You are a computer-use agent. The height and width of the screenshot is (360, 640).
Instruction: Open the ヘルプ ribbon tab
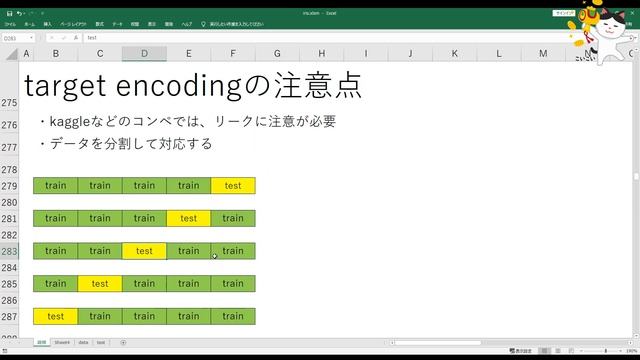point(187,24)
